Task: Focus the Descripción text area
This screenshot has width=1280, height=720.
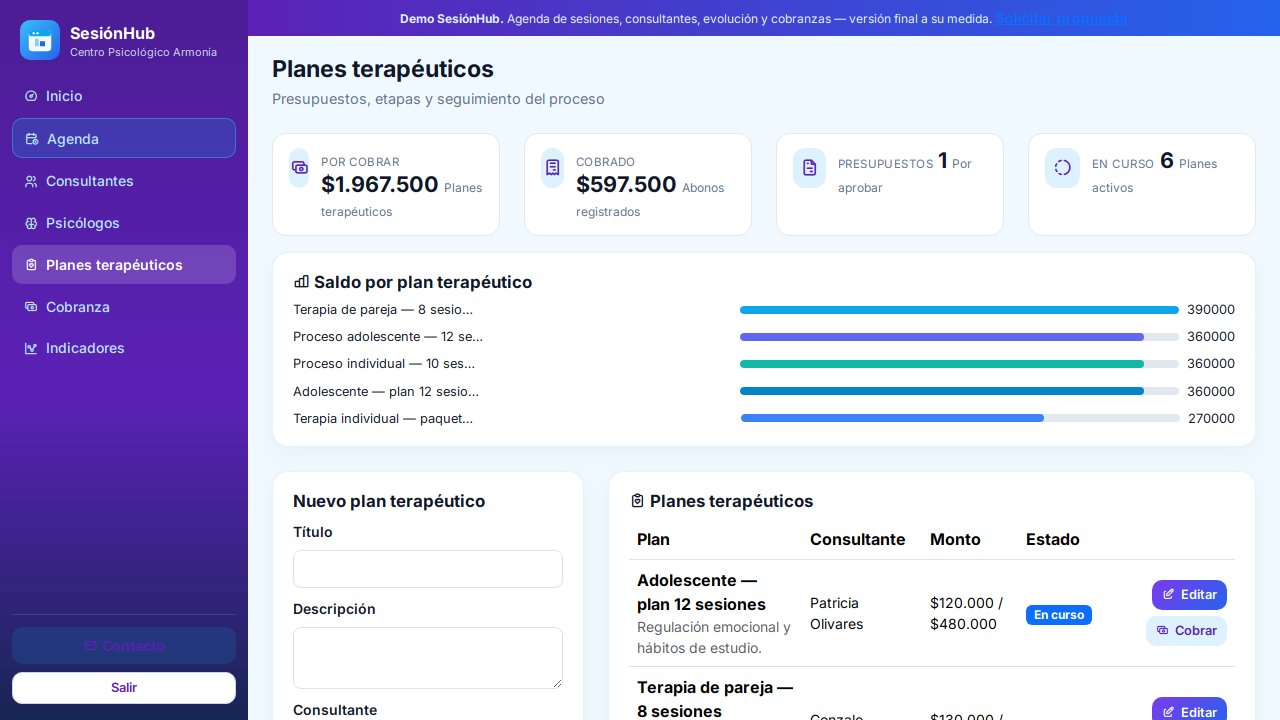Action: tap(428, 658)
